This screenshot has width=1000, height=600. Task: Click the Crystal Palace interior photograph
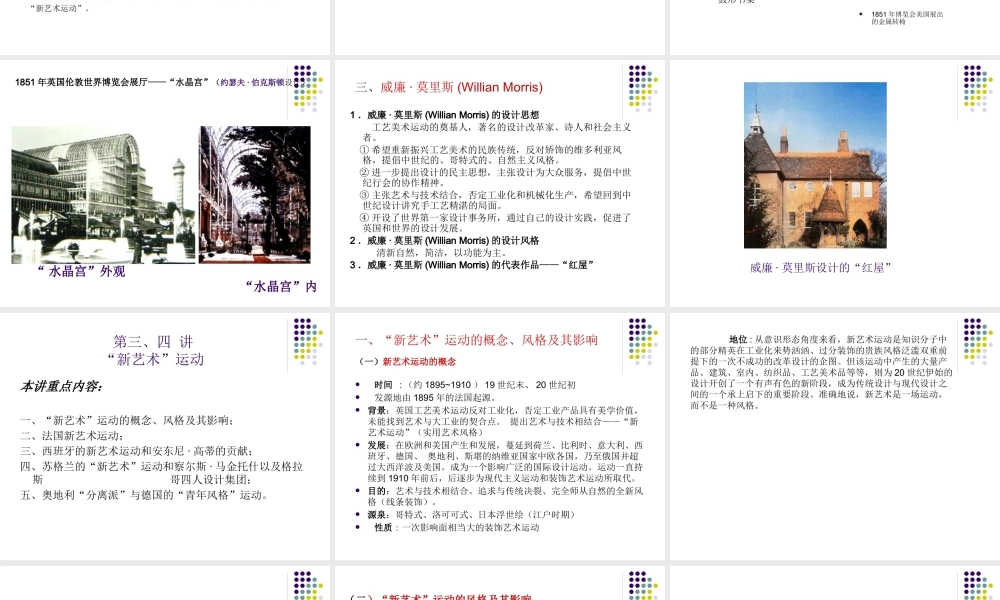tap(255, 194)
